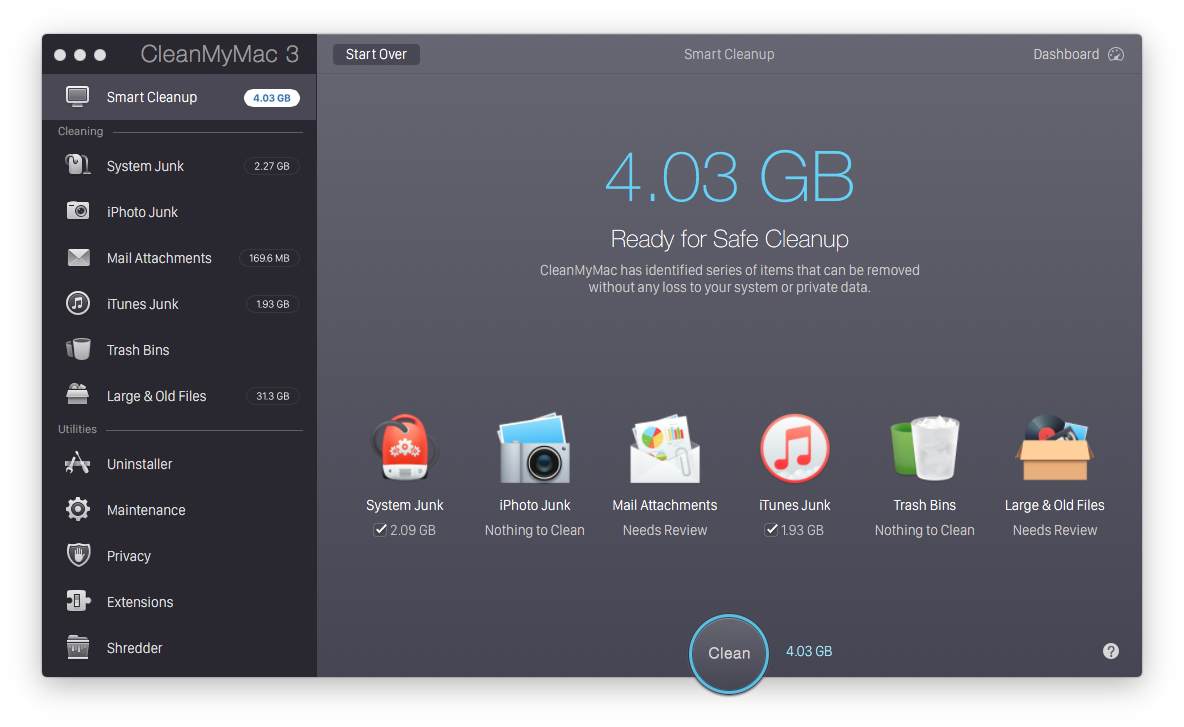The image size is (1184, 727).
Task: Click the Mail Attachments envelope sidebar icon
Action: coord(79,257)
